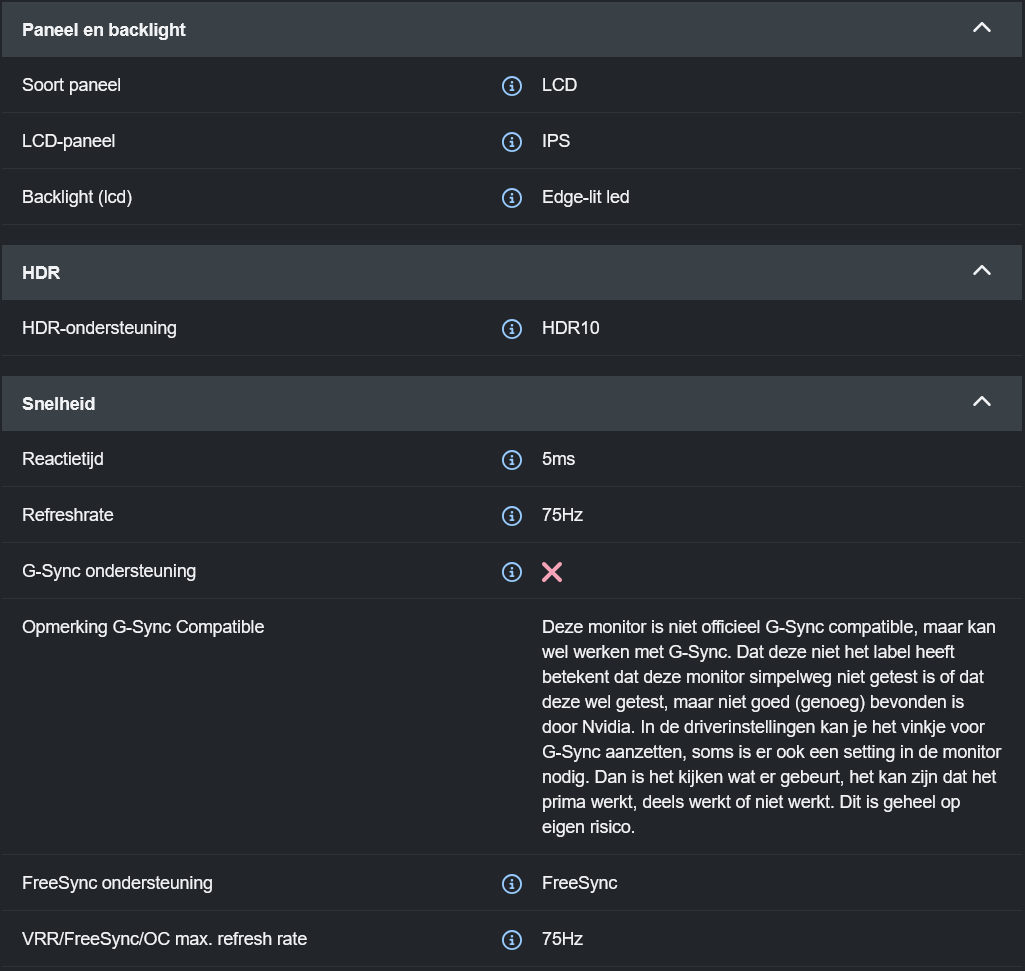Collapse Paneel en backlight section via chevron
This screenshot has height=971, width=1025.
[981, 28]
